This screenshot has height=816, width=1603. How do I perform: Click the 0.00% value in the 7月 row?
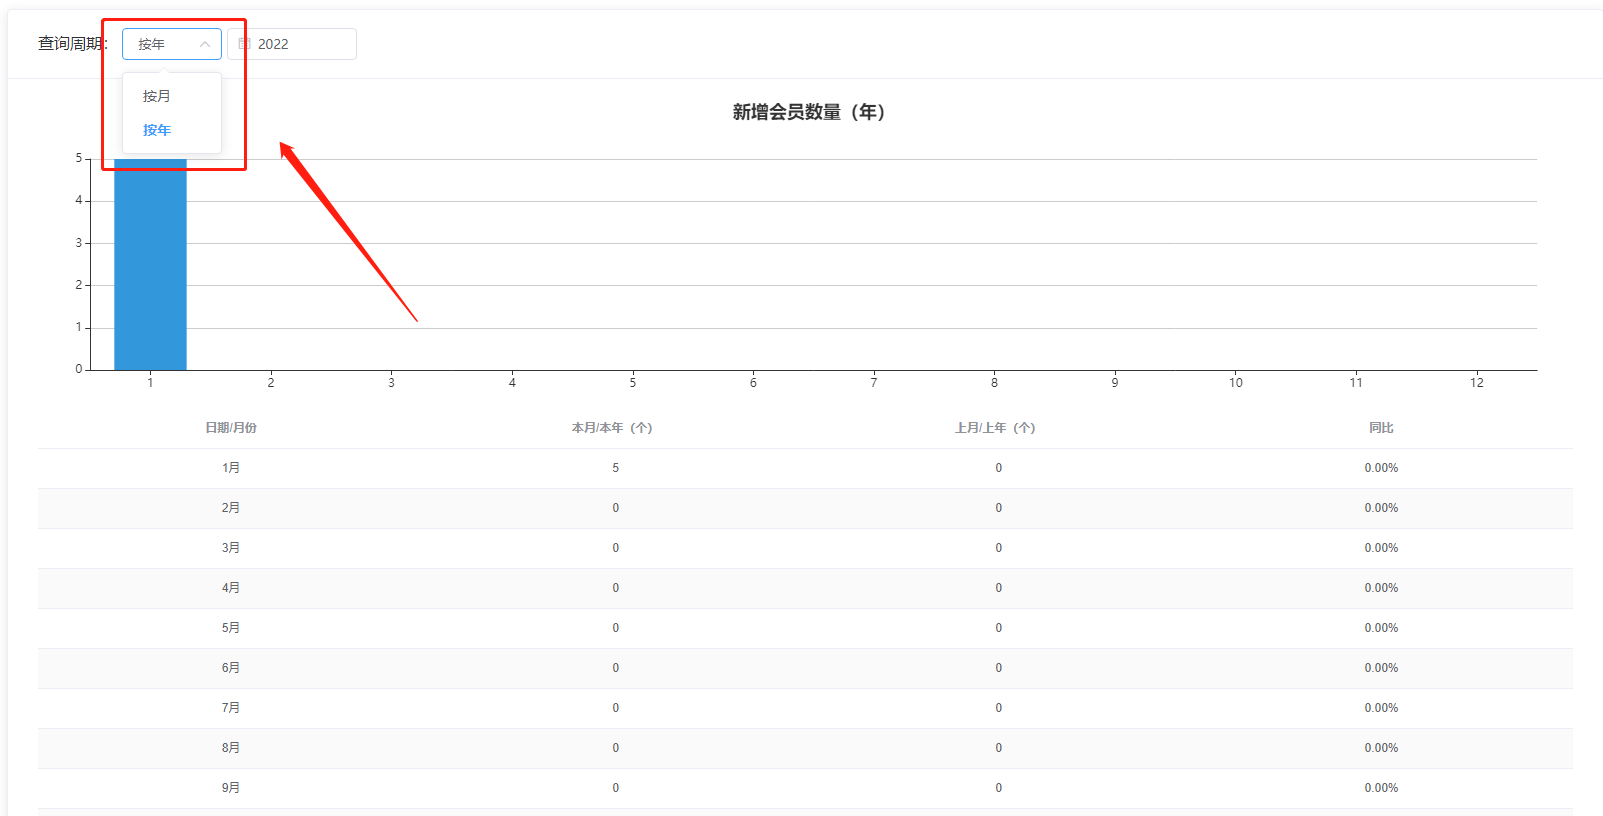click(1381, 708)
